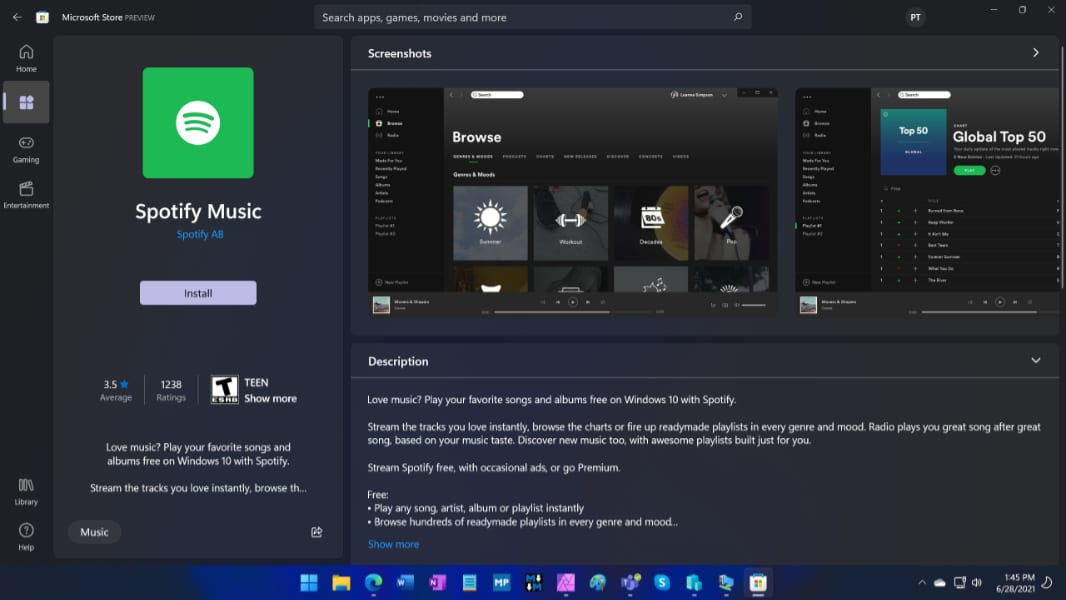This screenshot has width=1066, height=600.
Task: Click the back arrow in title bar
Action: (17, 17)
